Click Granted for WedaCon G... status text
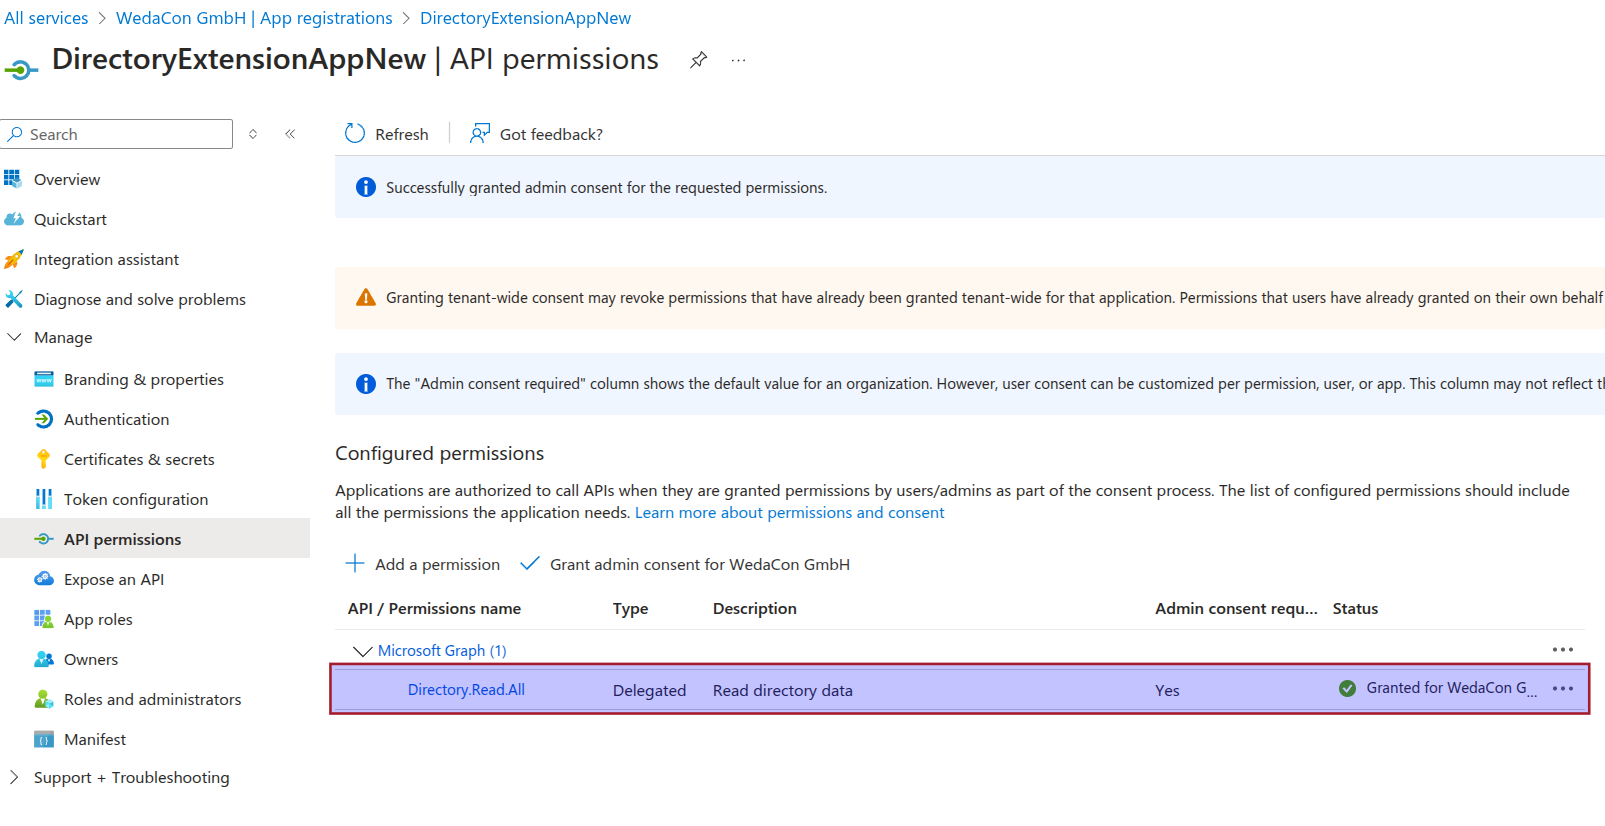This screenshot has height=826, width=1605. pyautogui.click(x=1451, y=688)
